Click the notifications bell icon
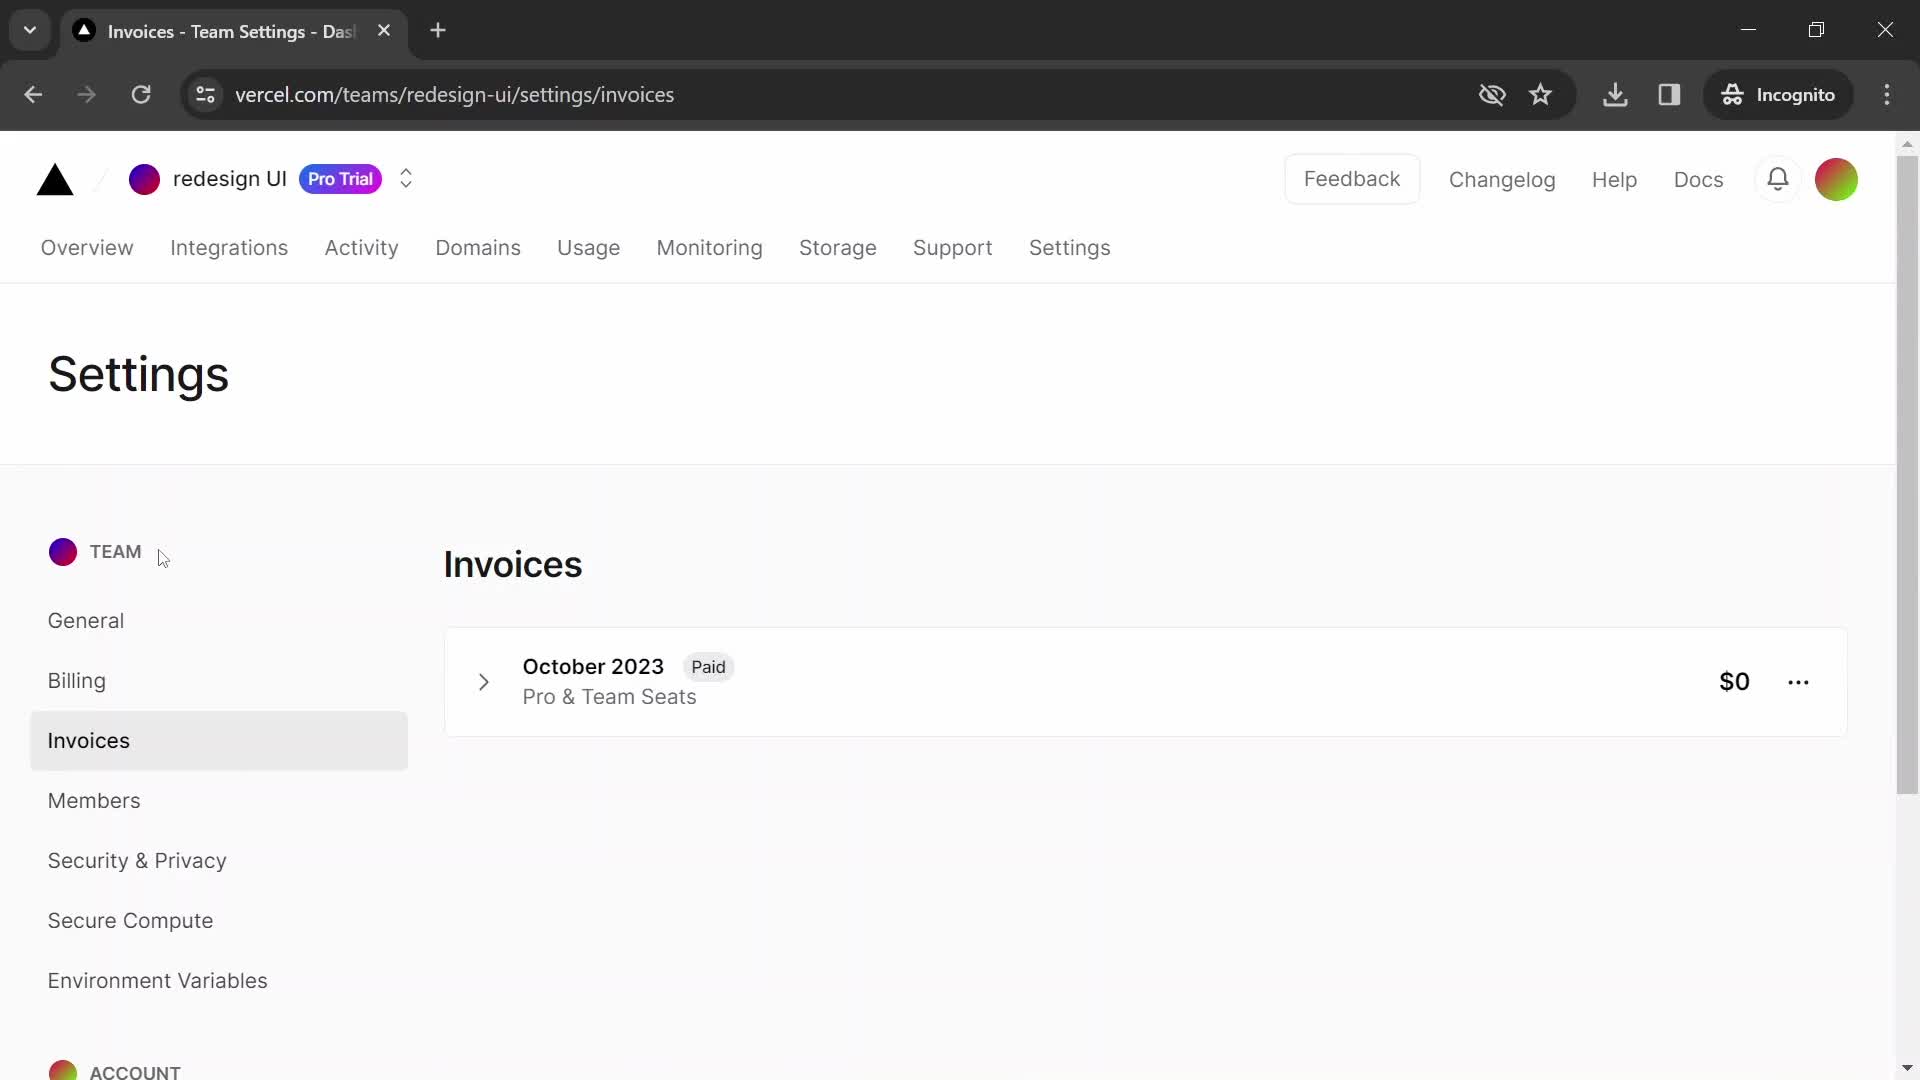The height and width of the screenshot is (1080, 1920). pyautogui.click(x=1778, y=178)
